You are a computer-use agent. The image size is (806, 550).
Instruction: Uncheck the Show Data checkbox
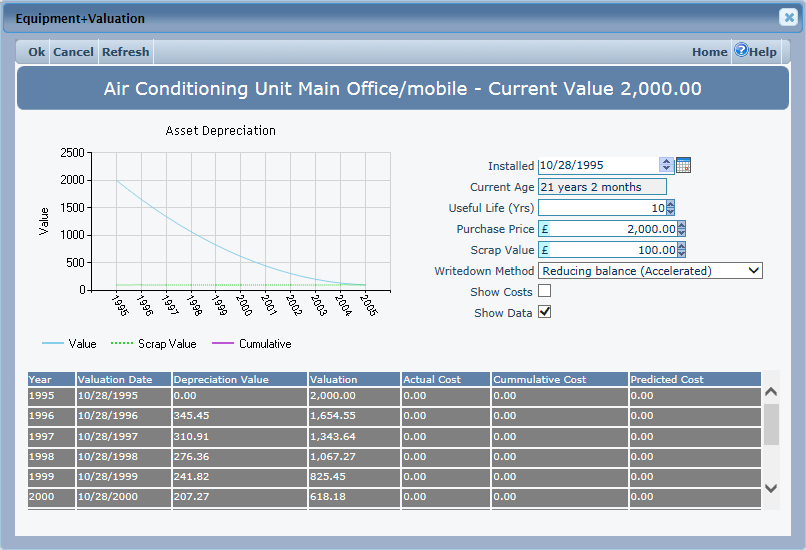545,313
